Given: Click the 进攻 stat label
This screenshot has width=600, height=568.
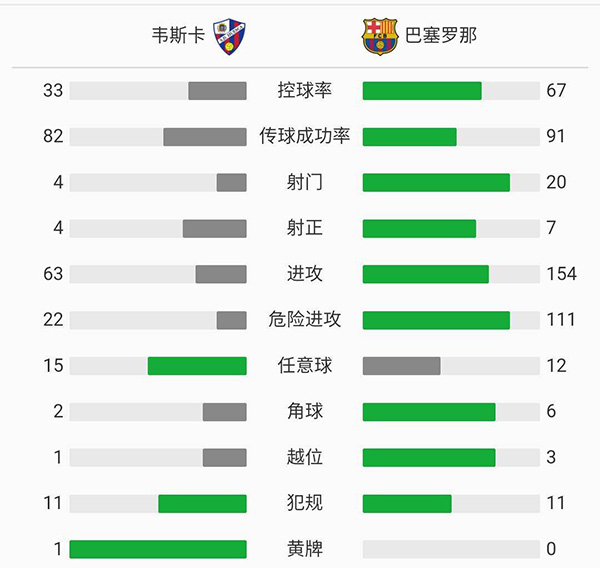Looking at the screenshot, I should pyautogui.click(x=305, y=274).
